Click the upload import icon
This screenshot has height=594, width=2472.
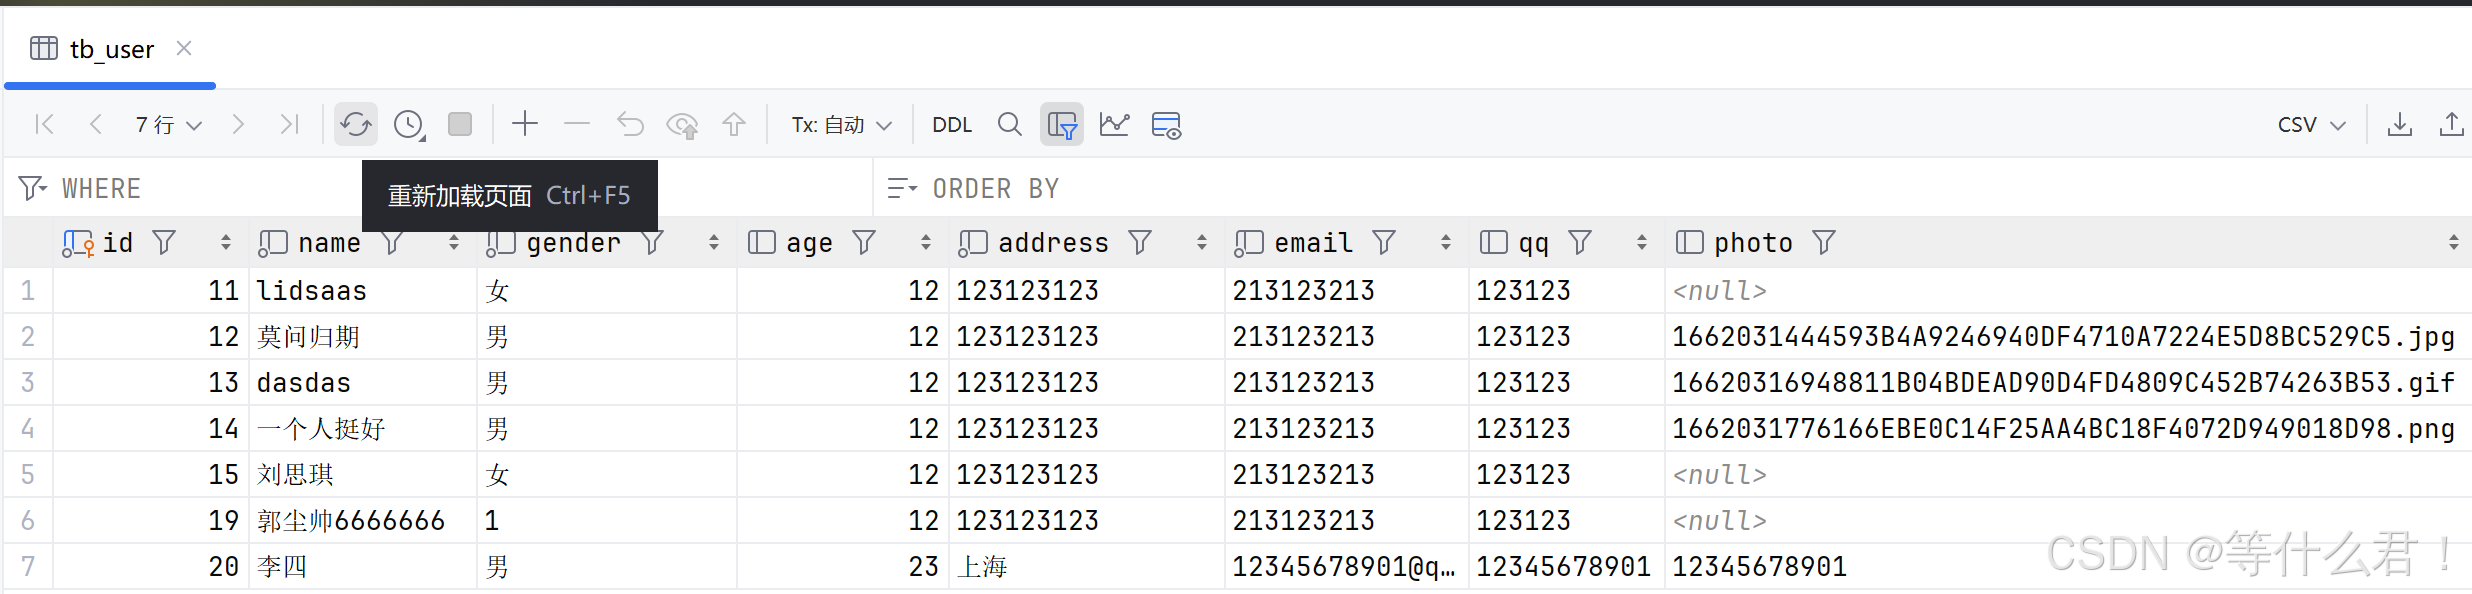2452,124
